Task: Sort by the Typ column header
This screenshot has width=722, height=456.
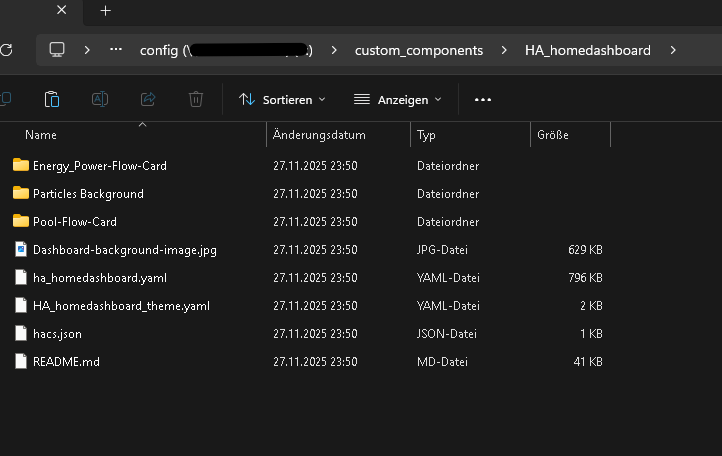Action: (426, 135)
